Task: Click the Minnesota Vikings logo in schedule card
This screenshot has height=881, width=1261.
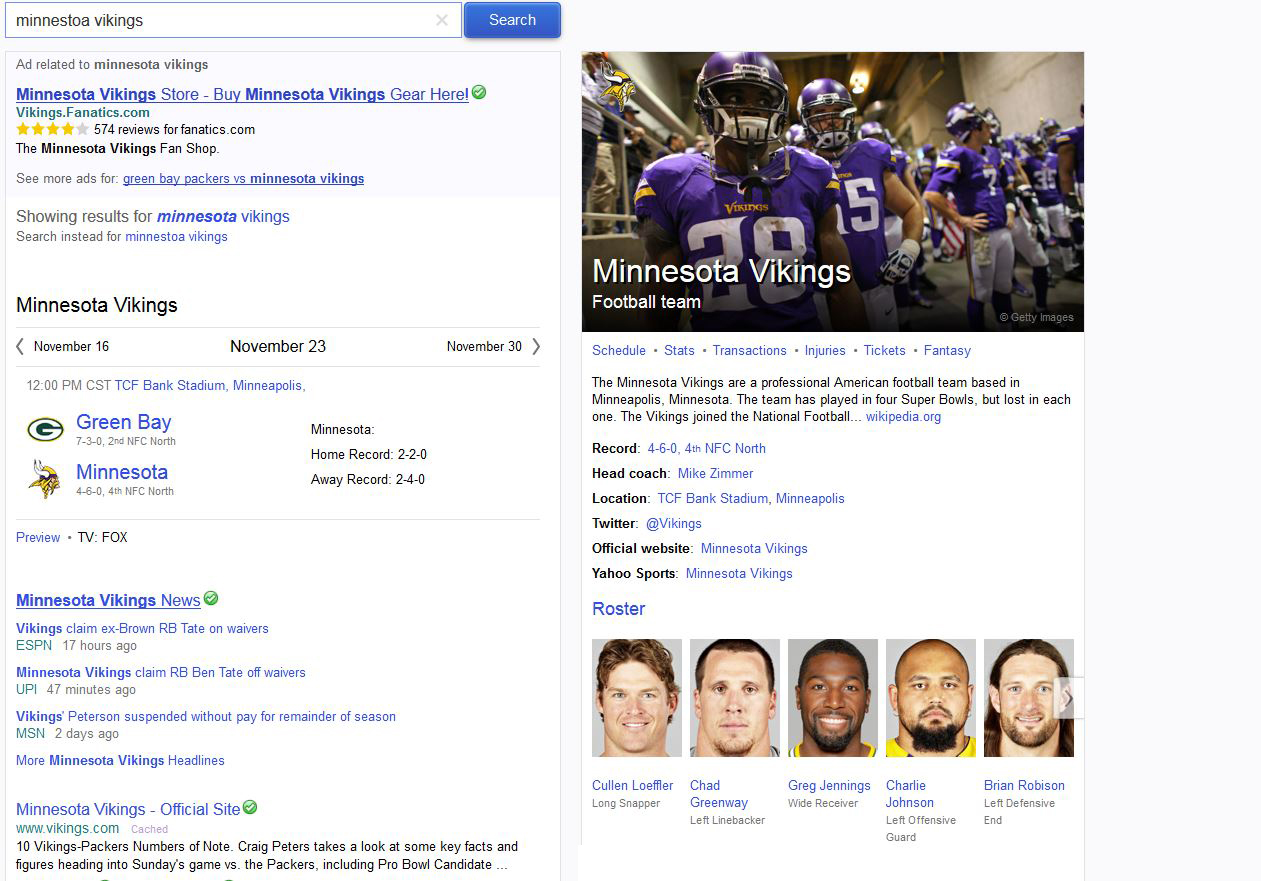Action: 44,479
